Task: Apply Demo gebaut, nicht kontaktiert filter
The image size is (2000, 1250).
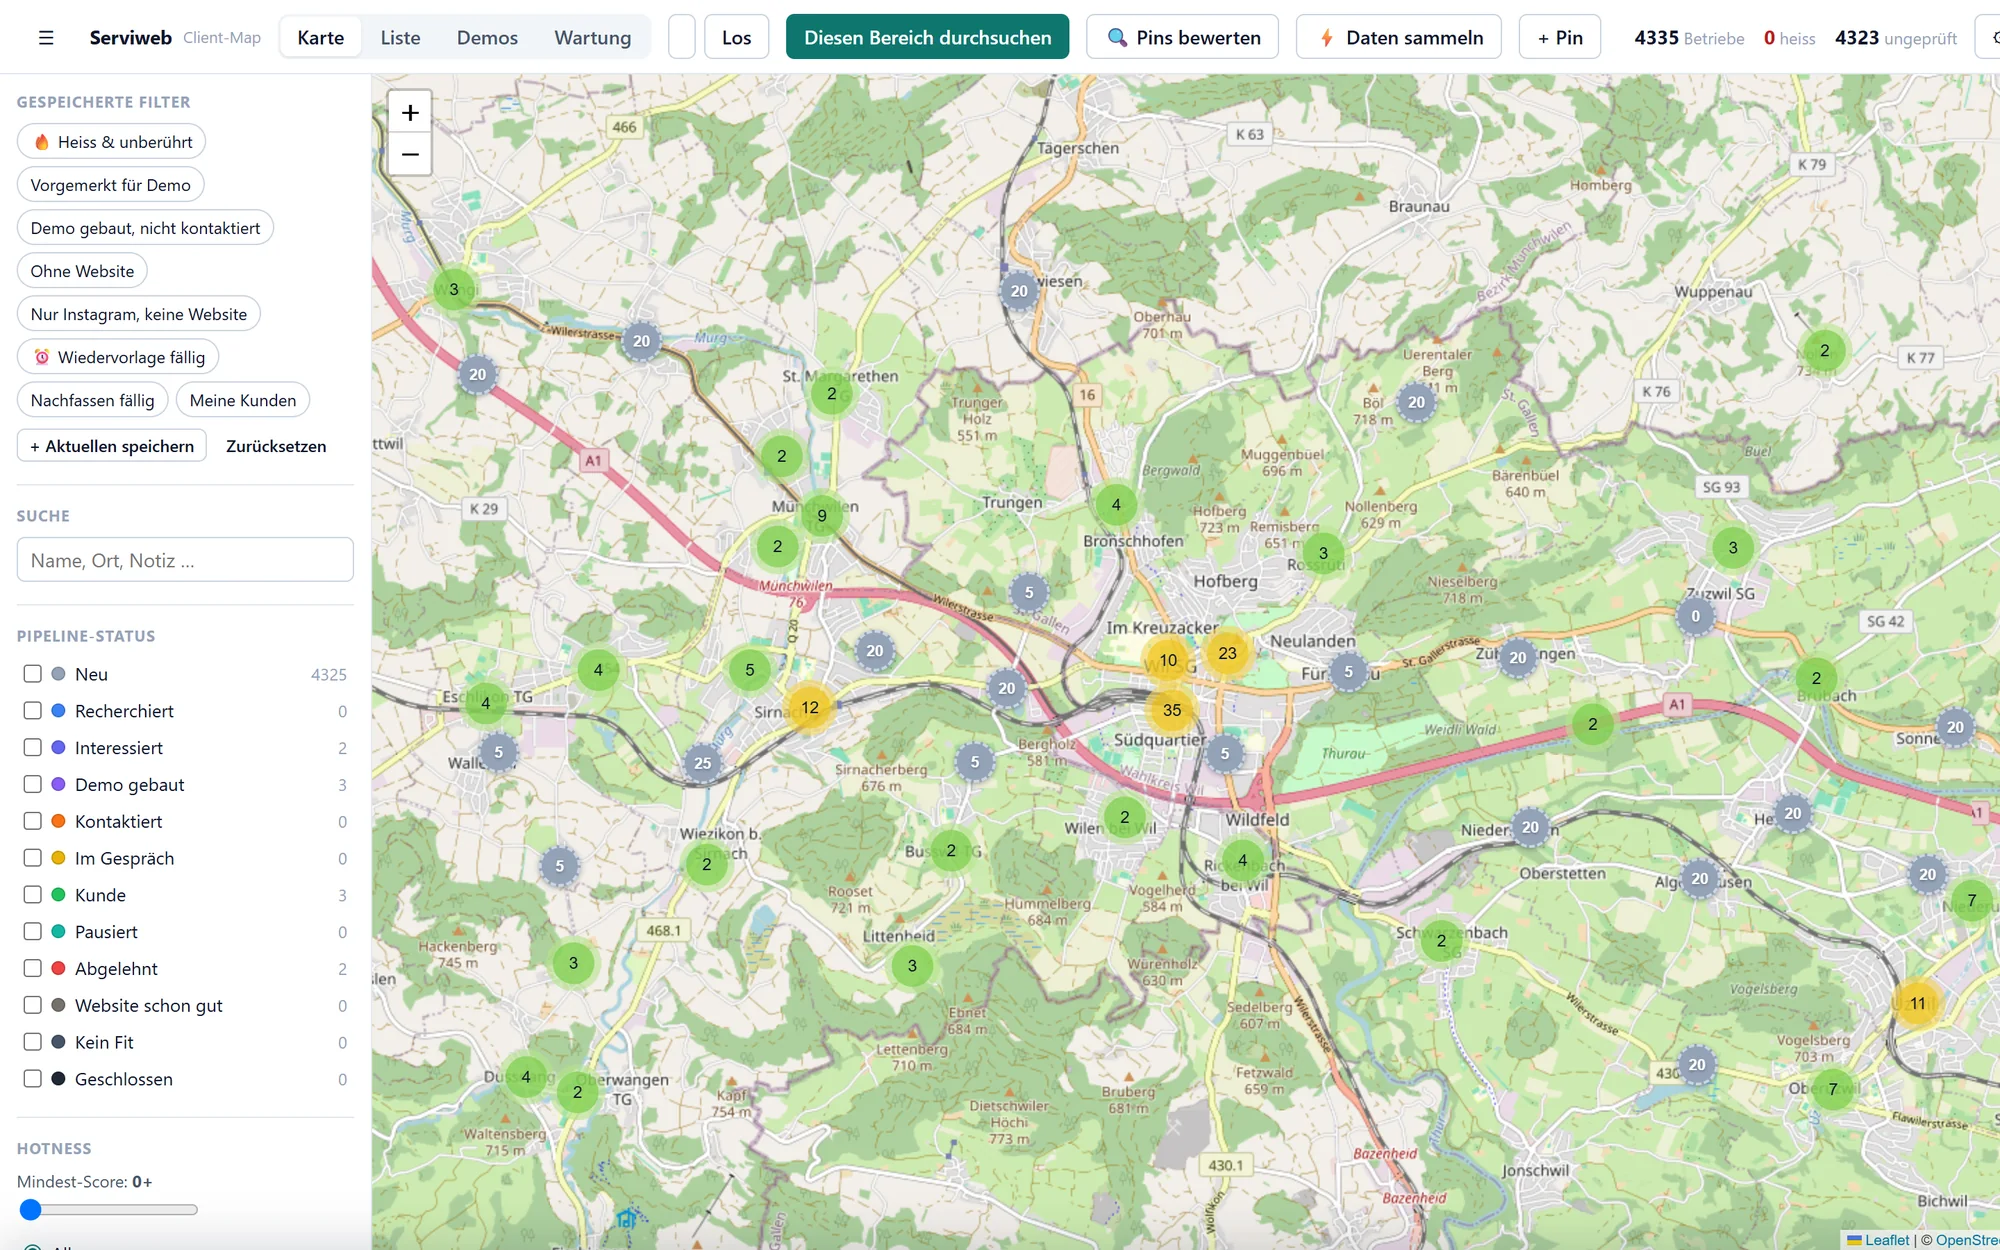Action: pos(145,228)
